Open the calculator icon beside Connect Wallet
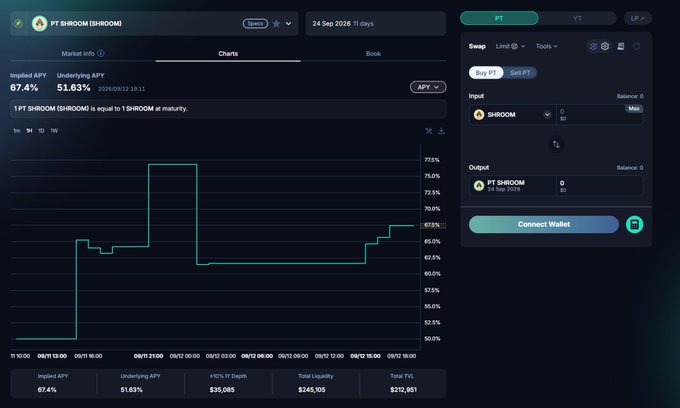680x408 pixels. (x=634, y=225)
